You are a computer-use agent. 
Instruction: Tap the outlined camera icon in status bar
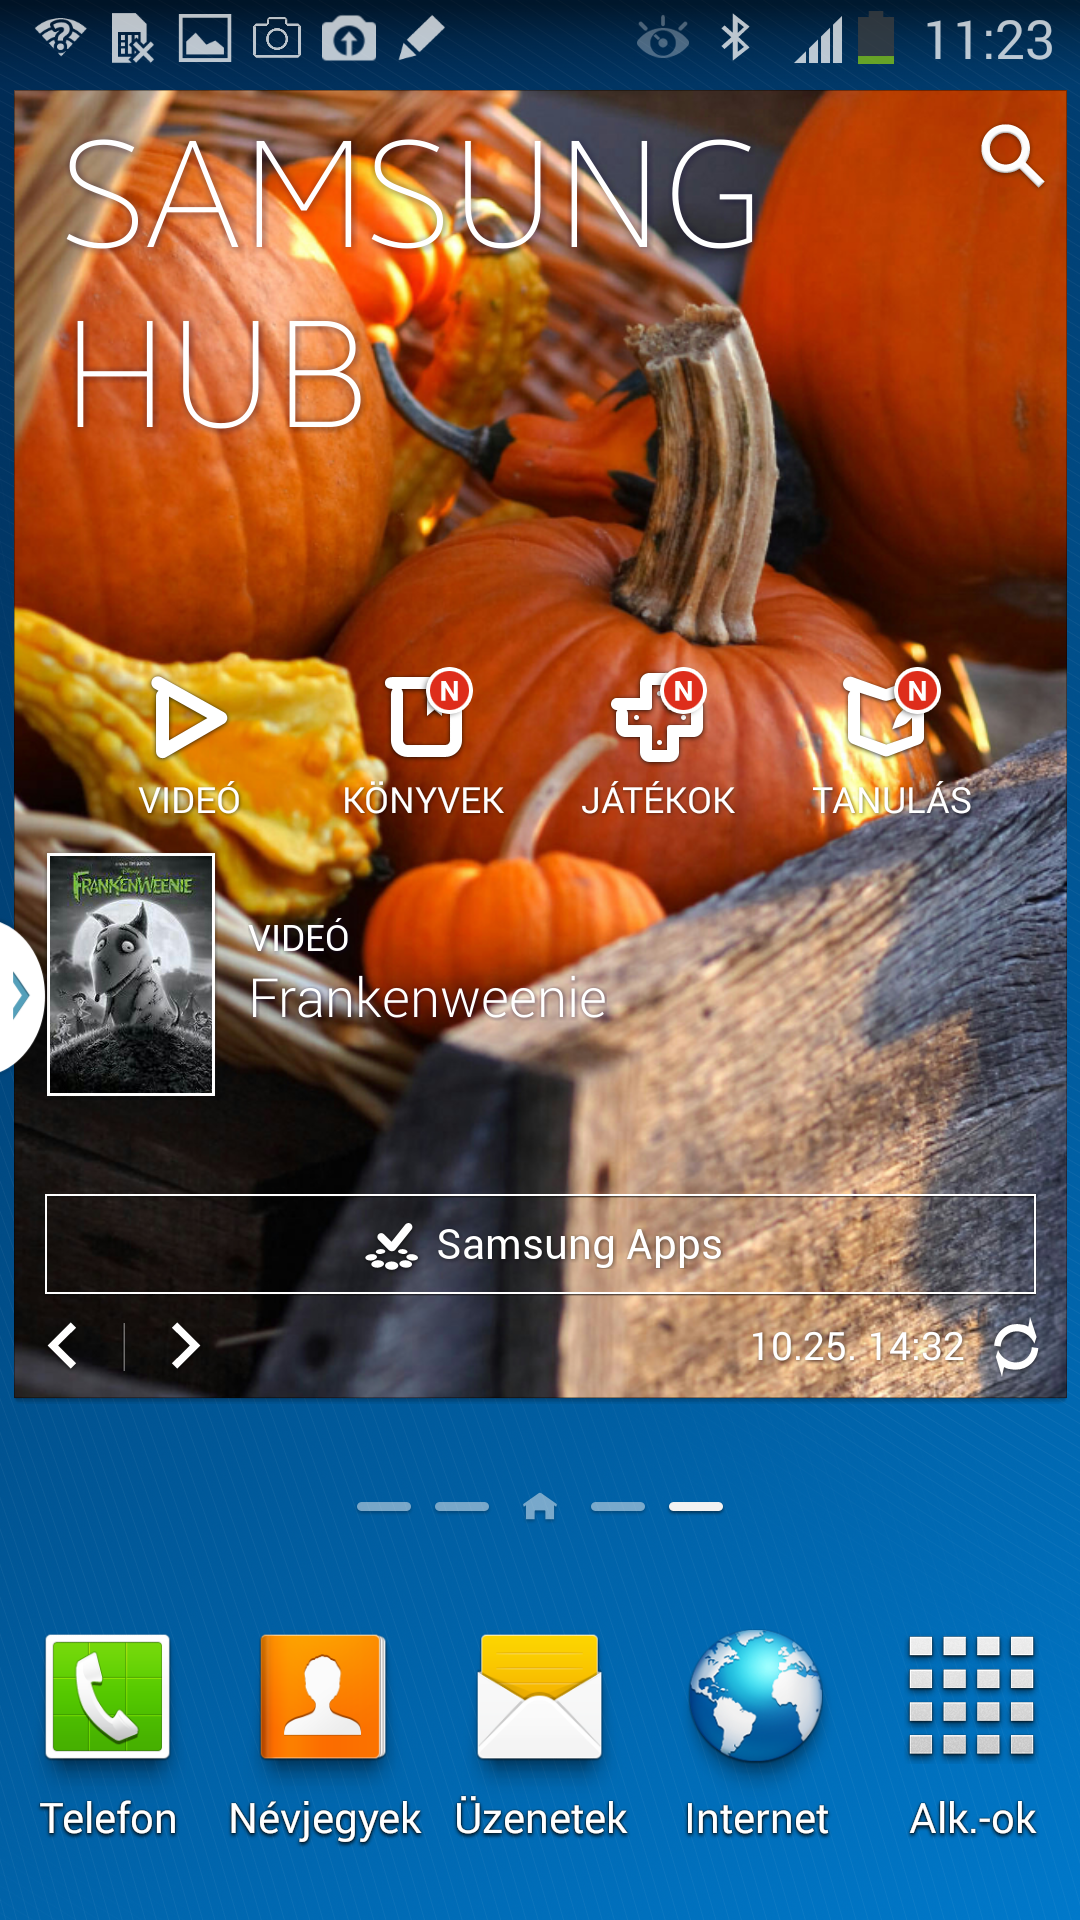[x=277, y=39]
